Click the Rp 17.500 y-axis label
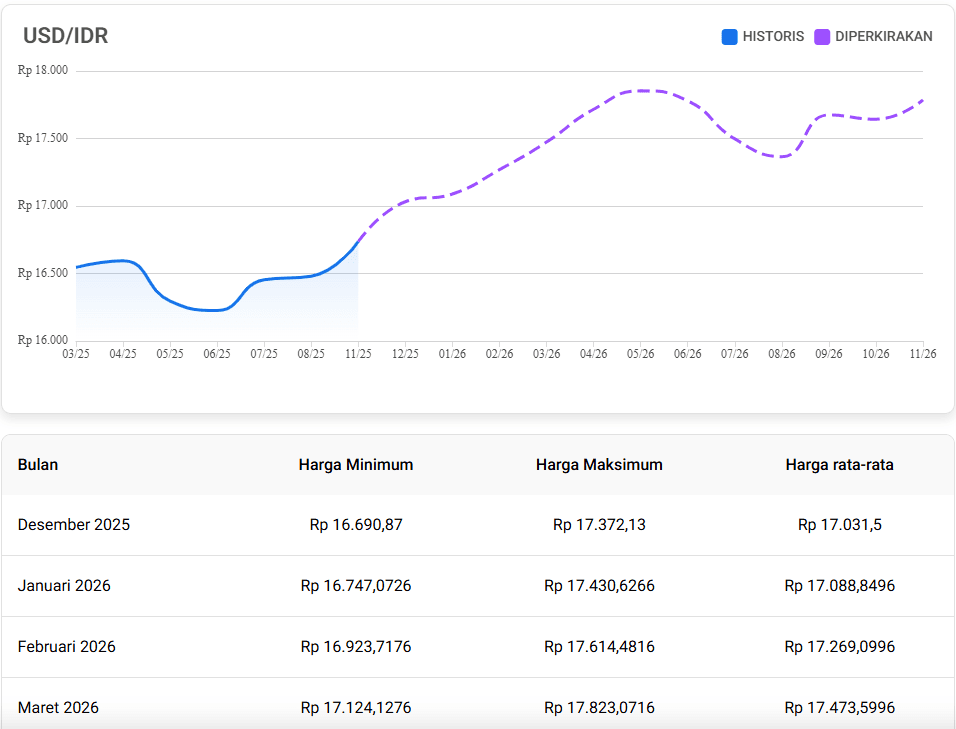The image size is (956, 729). [x=43, y=138]
